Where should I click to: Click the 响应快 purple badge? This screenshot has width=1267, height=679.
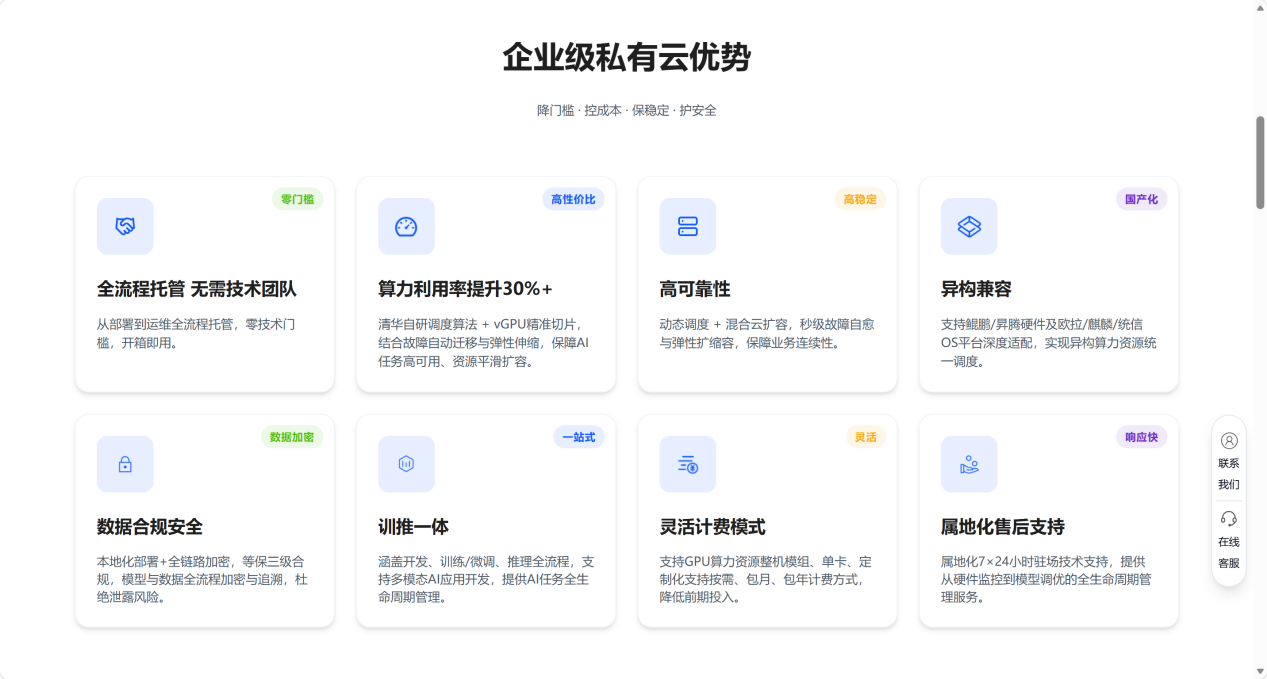pyautogui.click(x=1141, y=437)
